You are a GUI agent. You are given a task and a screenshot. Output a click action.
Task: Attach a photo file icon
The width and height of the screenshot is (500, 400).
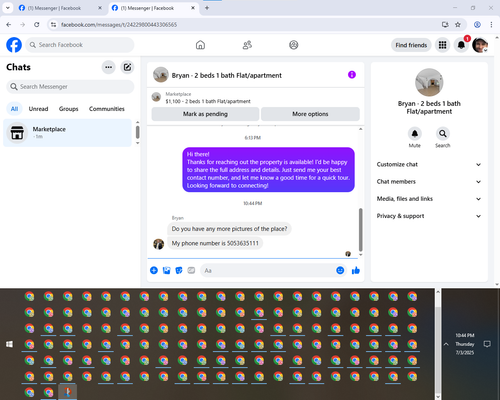166,270
